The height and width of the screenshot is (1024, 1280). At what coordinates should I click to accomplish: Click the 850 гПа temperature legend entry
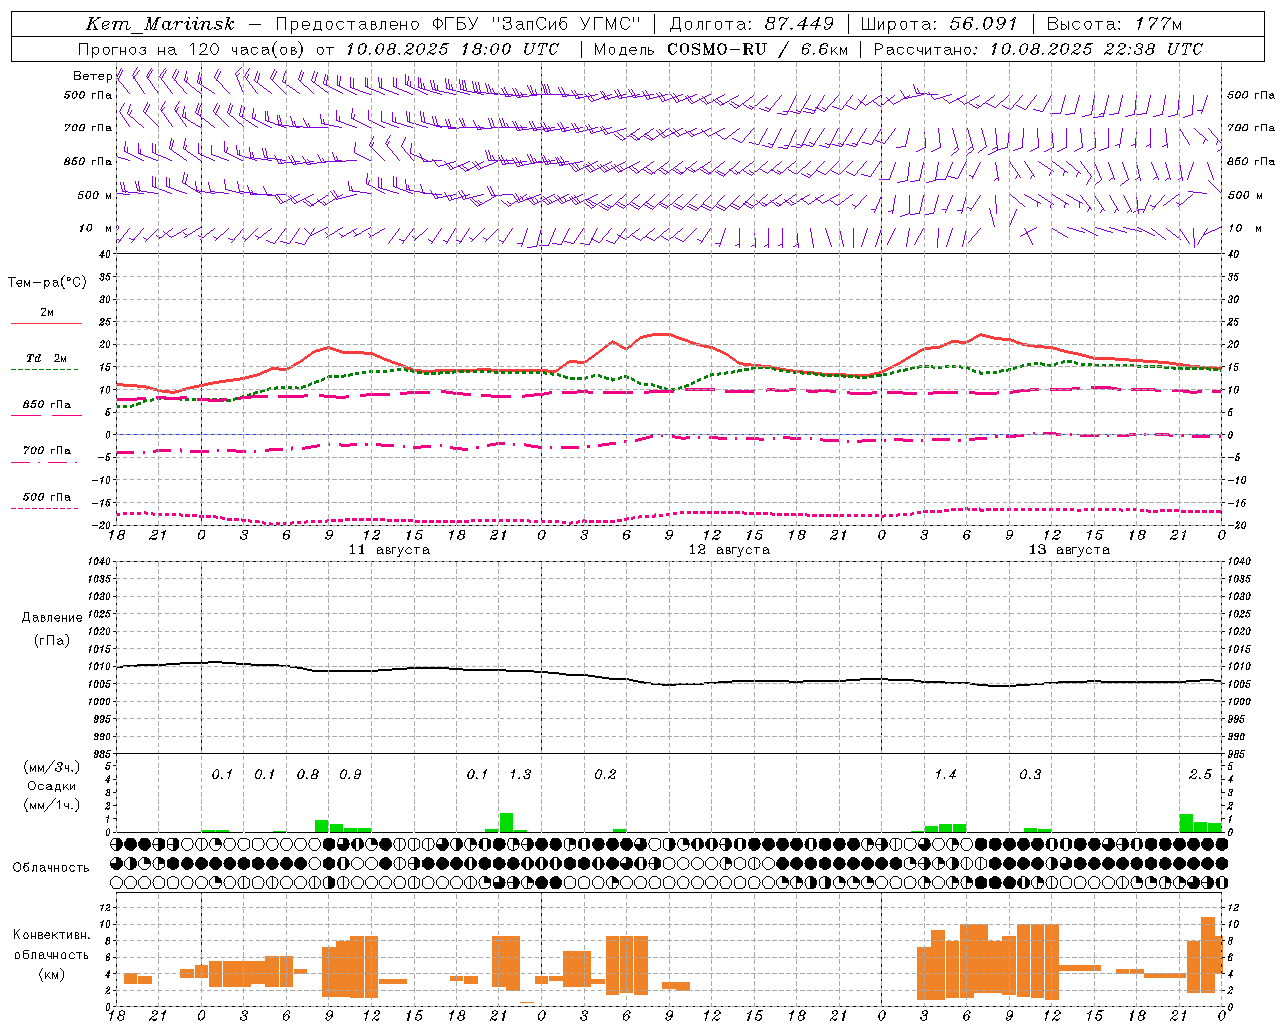point(47,405)
